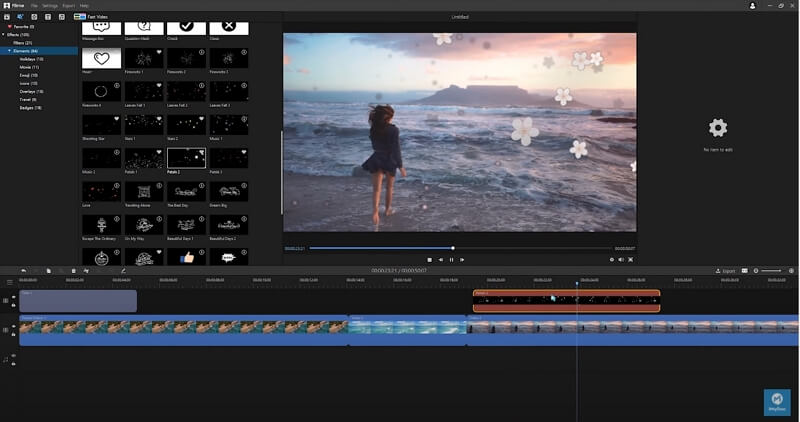The height and width of the screenshot is (422, 800).
Task: Open preview quality settings icon
Action: pos(612,260)
